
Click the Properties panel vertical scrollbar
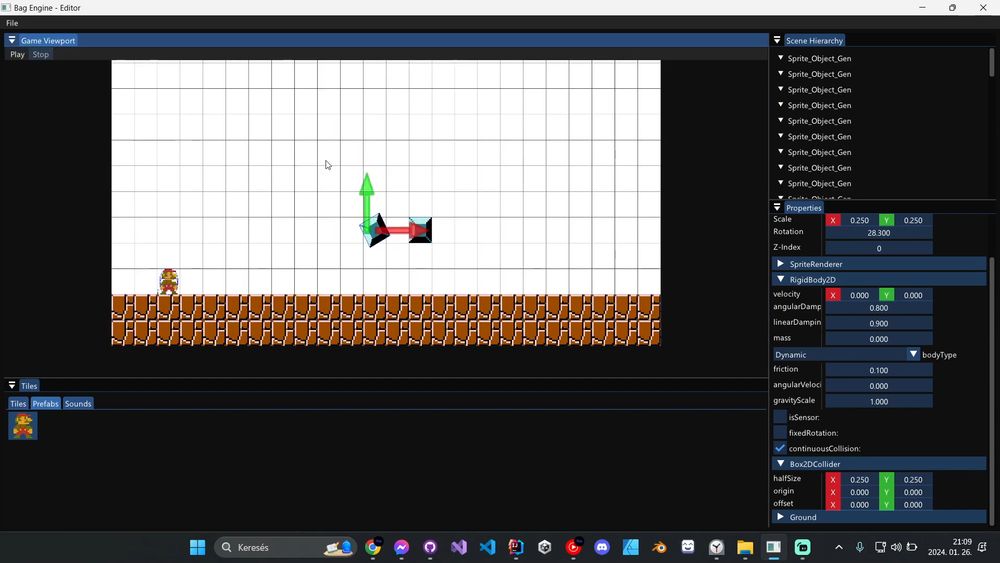click(x=992, y=391)
